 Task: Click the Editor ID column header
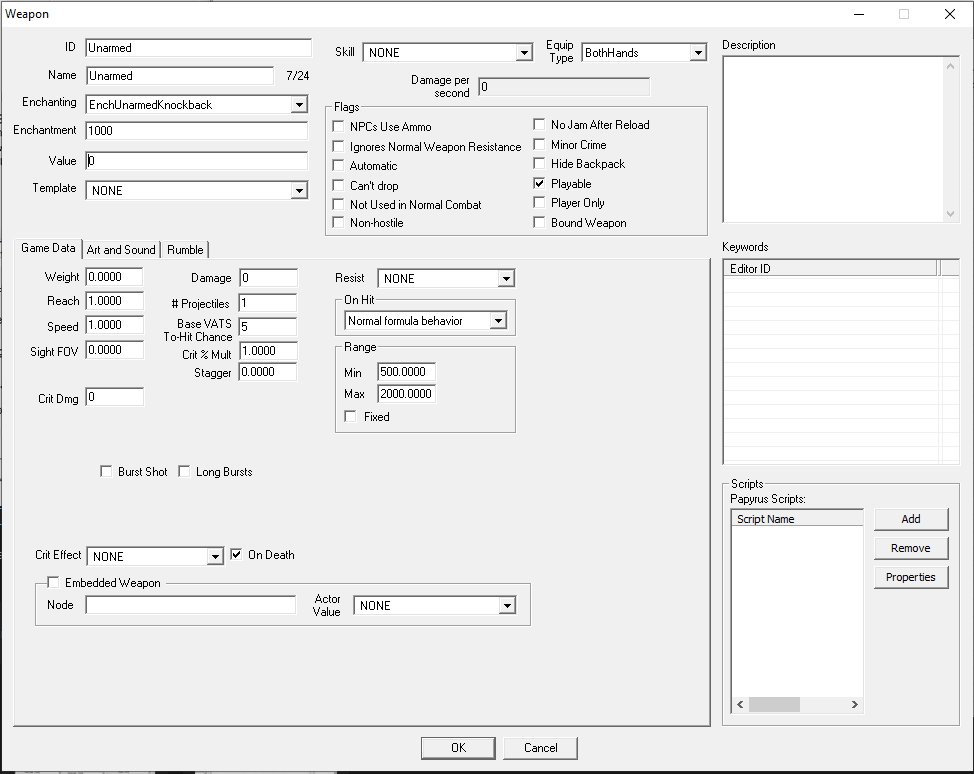(831, 268)
